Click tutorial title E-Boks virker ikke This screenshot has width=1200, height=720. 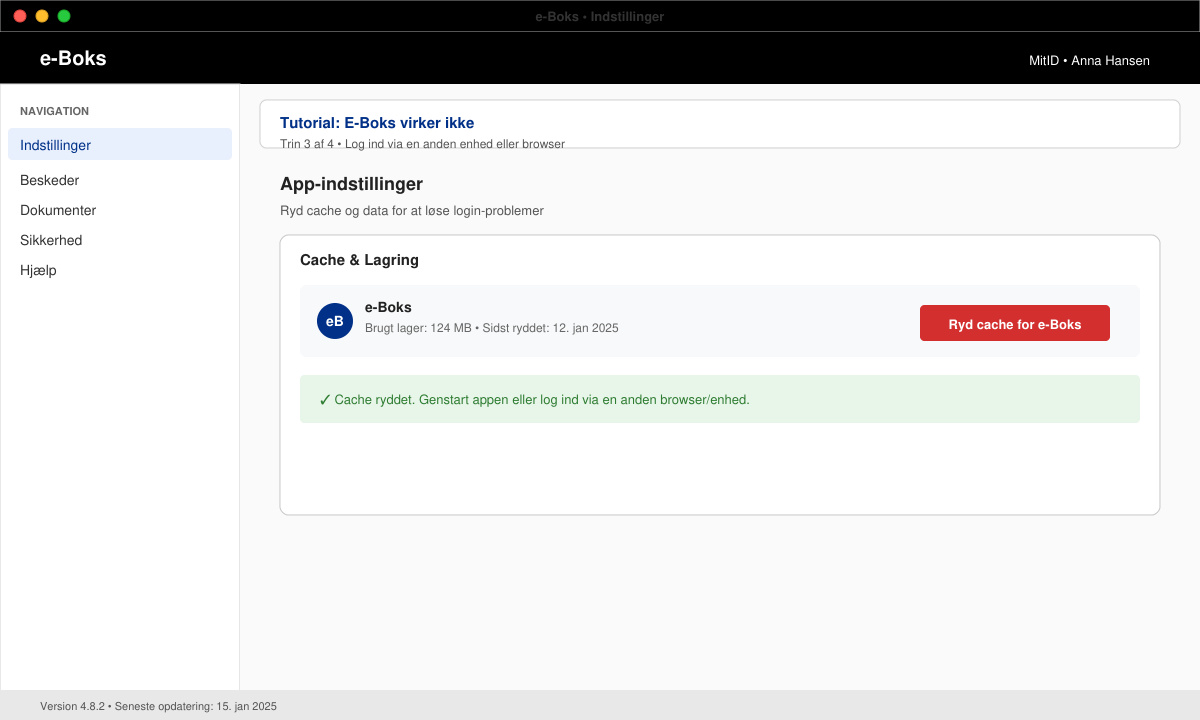(377, 123)
